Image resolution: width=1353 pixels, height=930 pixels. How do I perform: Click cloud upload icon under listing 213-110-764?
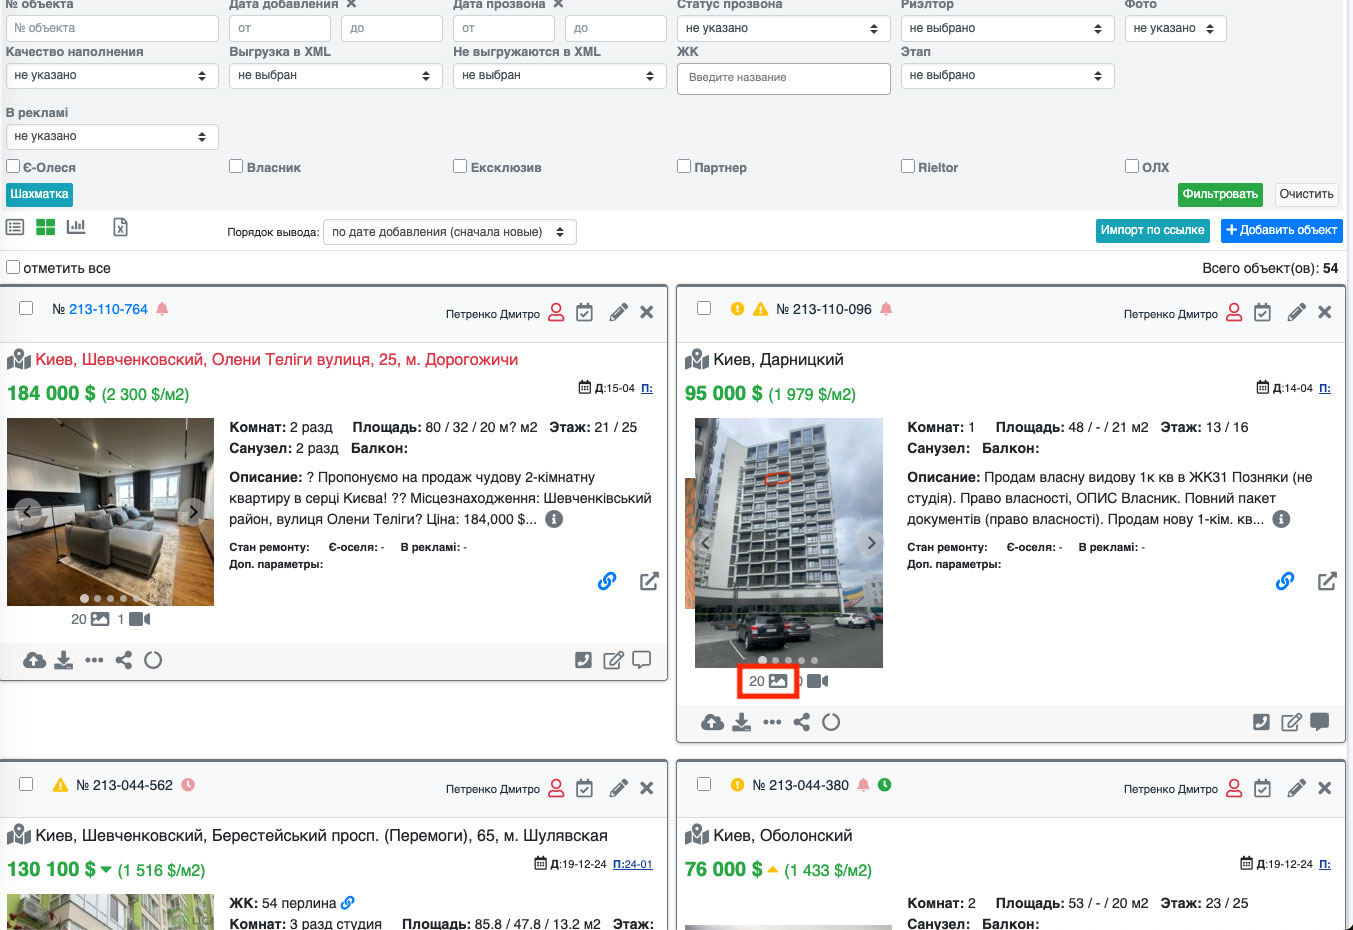click(x=34, y=660)
